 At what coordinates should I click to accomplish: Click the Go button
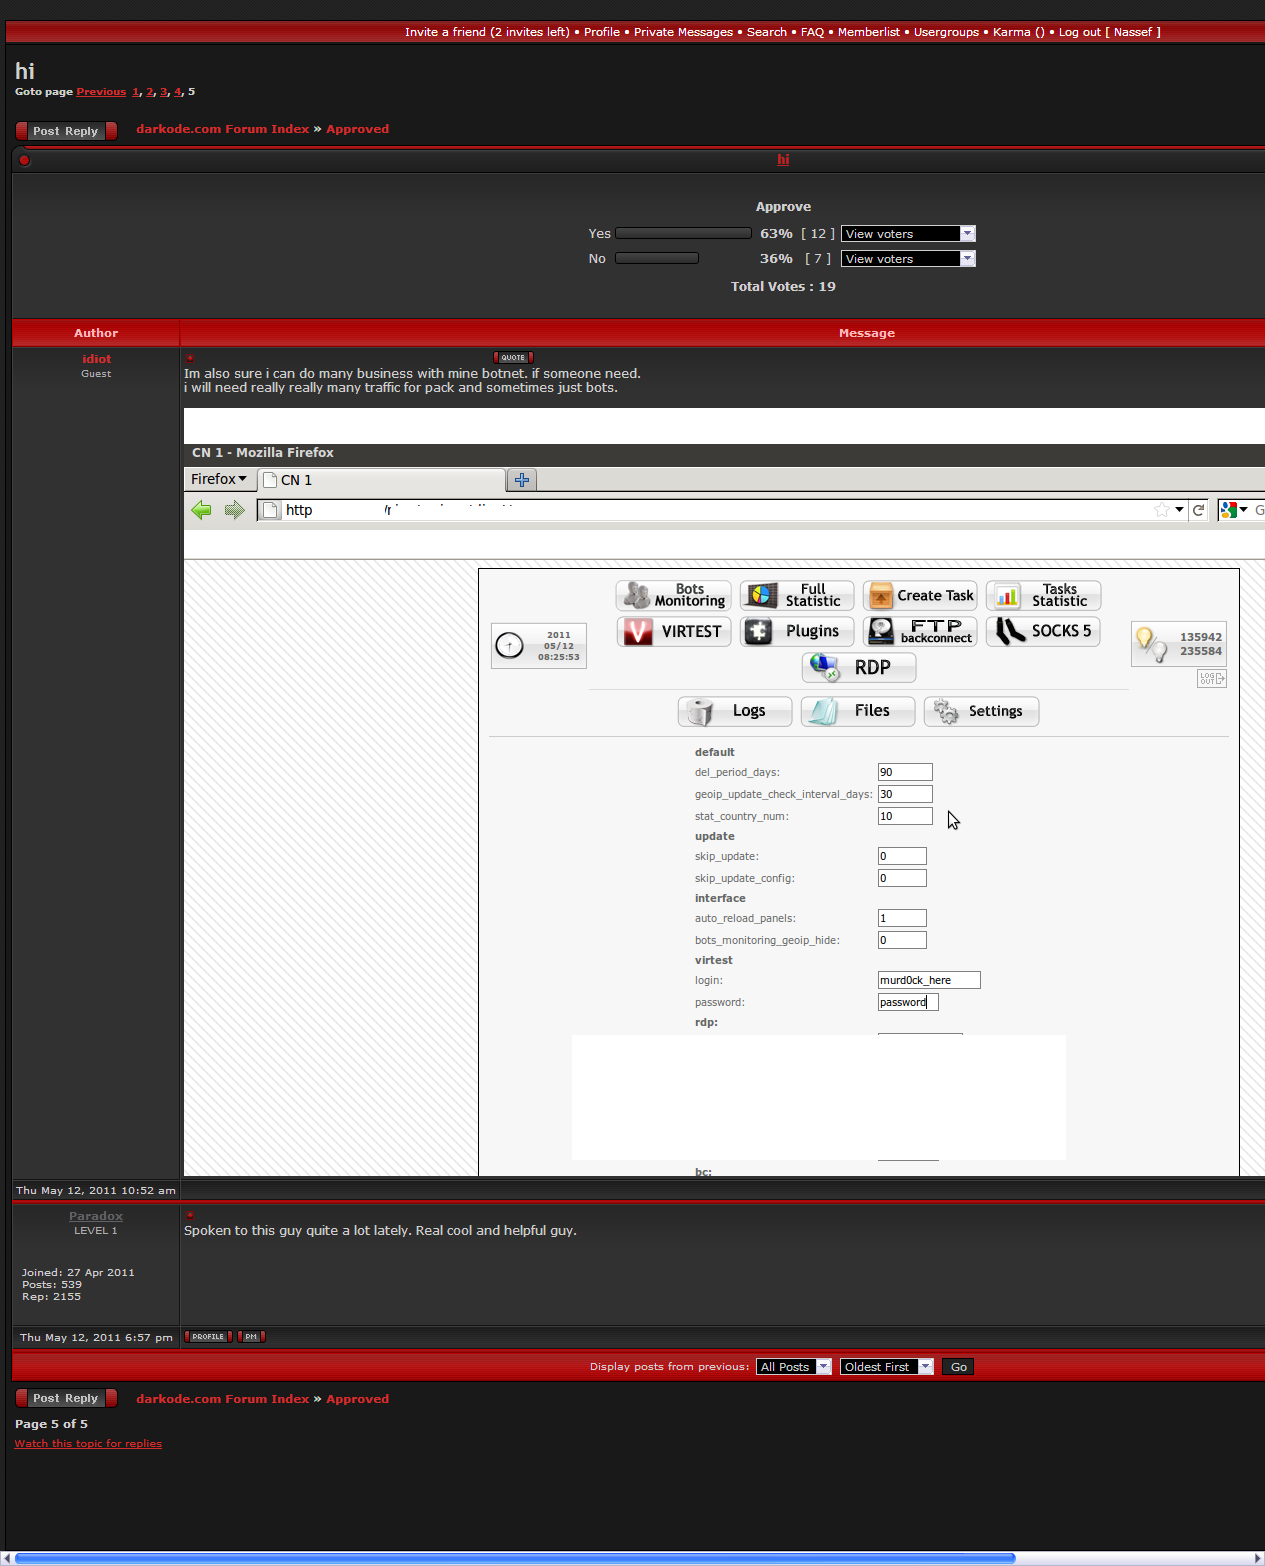tap(959, 1367)
